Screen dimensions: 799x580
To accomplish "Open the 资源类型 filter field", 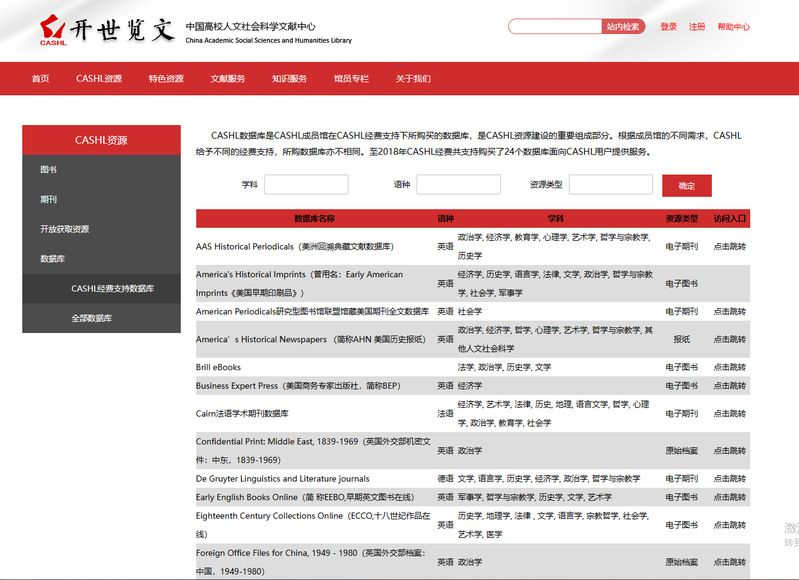I will 610,185.
